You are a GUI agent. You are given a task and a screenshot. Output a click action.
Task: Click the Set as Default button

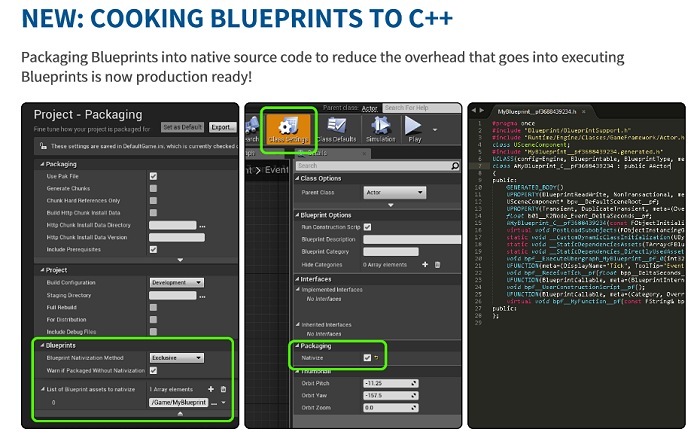click(182, 127)
